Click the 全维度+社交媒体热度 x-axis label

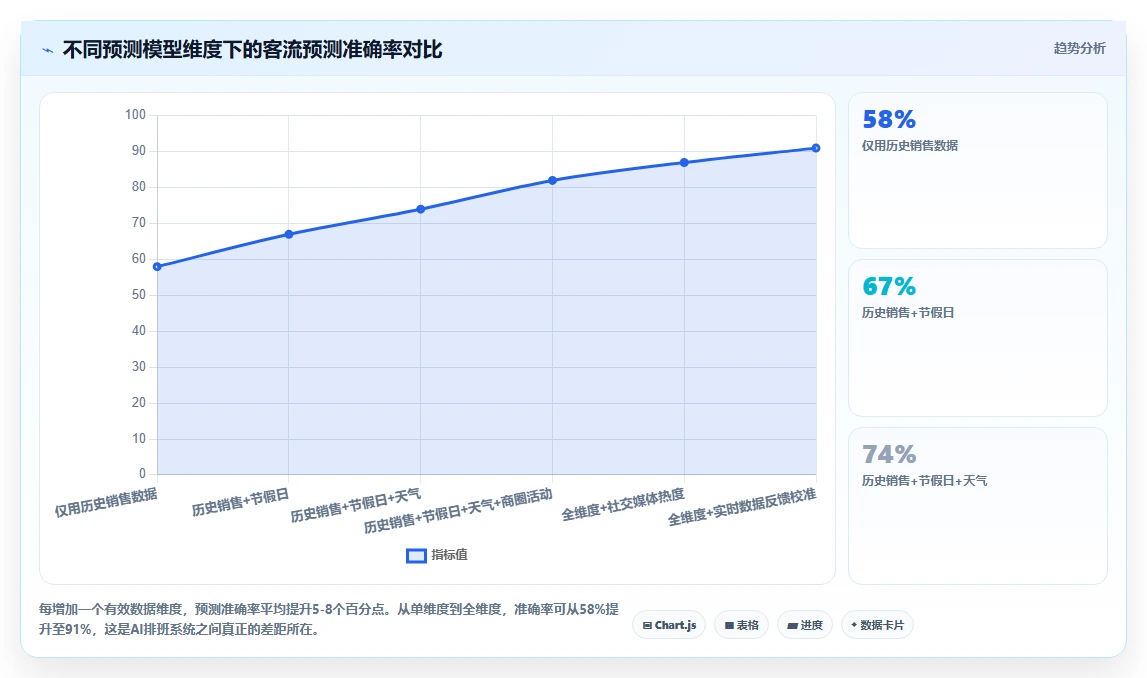point(623,505)
